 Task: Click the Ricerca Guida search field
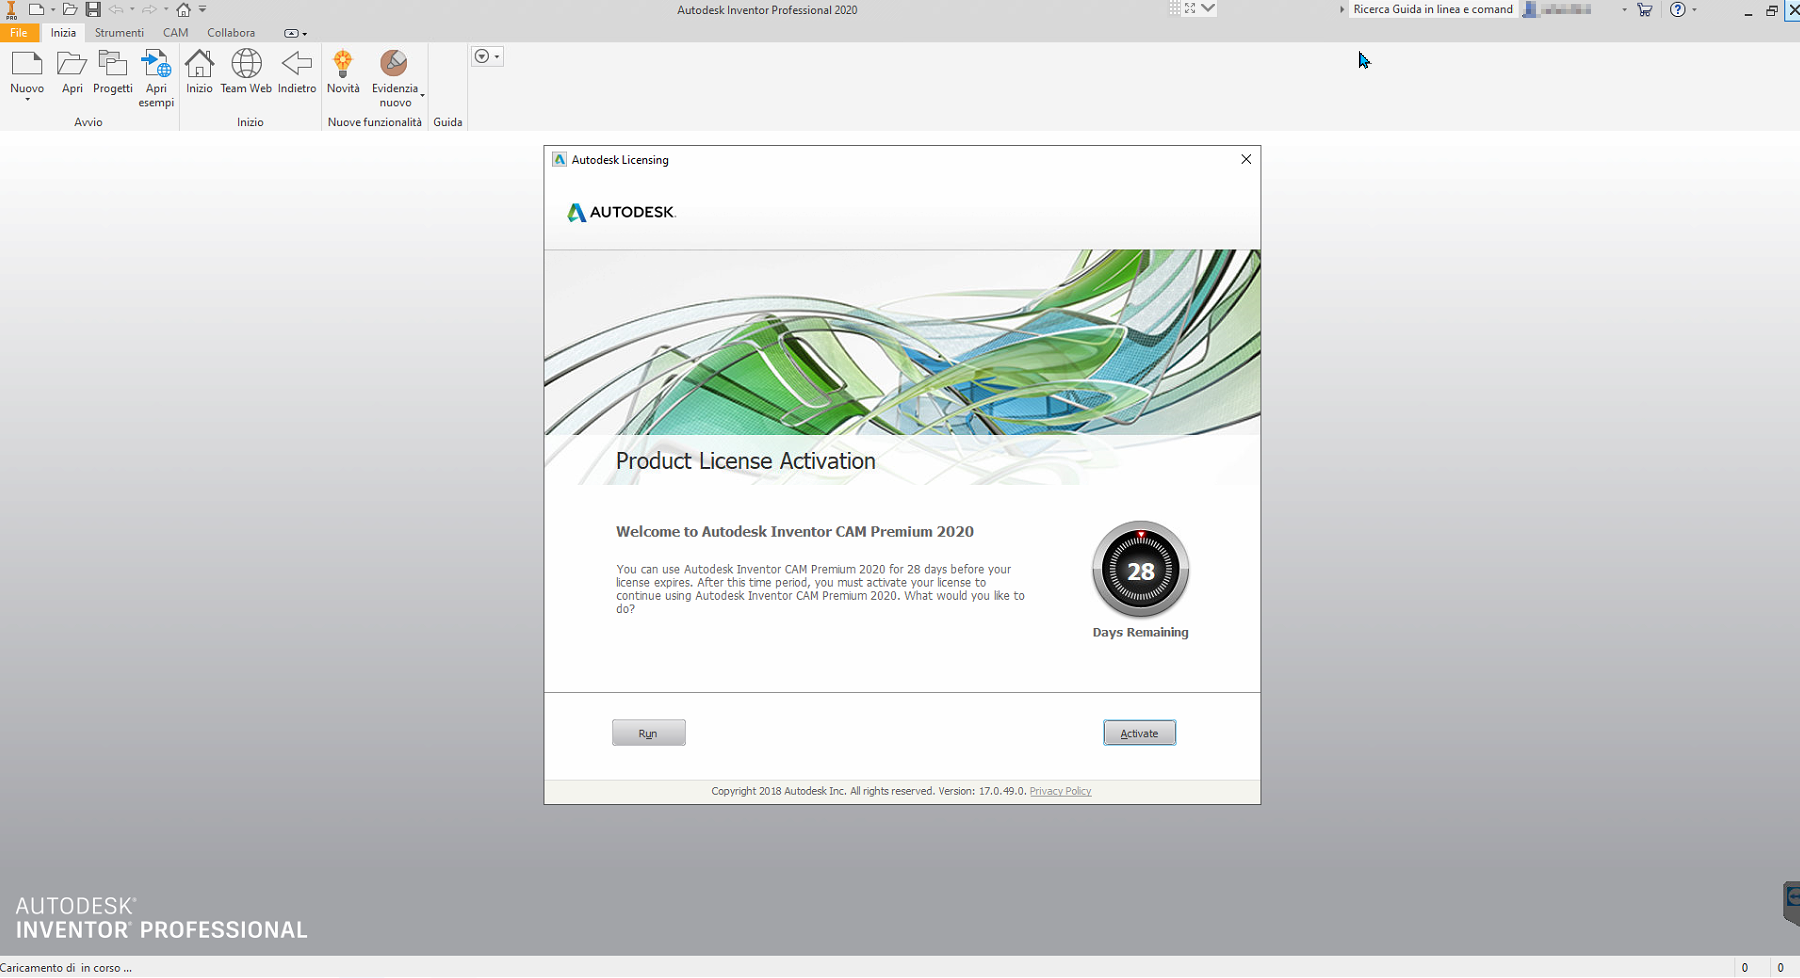click(x=1432, y=9)
